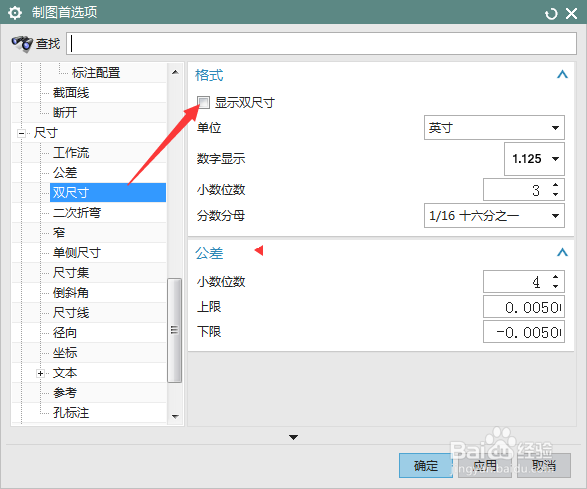Collapse the 公差 section
The height and width of the screenshot is (489, 587).
click(562, 252)
